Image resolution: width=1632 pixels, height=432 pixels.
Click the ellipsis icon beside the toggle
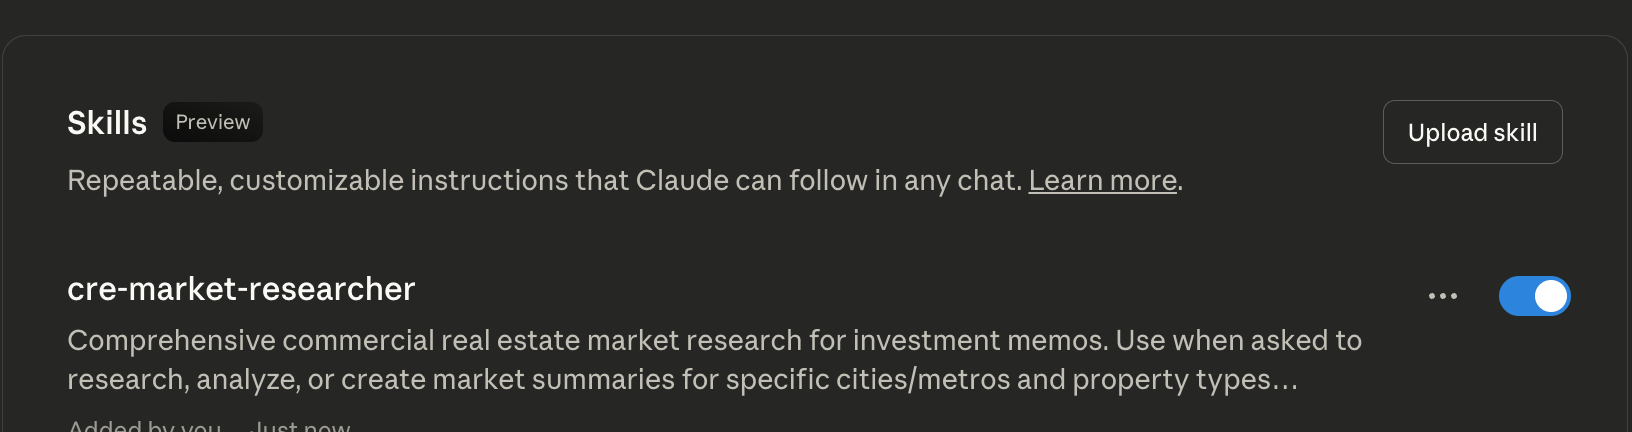coord(1442,296)
